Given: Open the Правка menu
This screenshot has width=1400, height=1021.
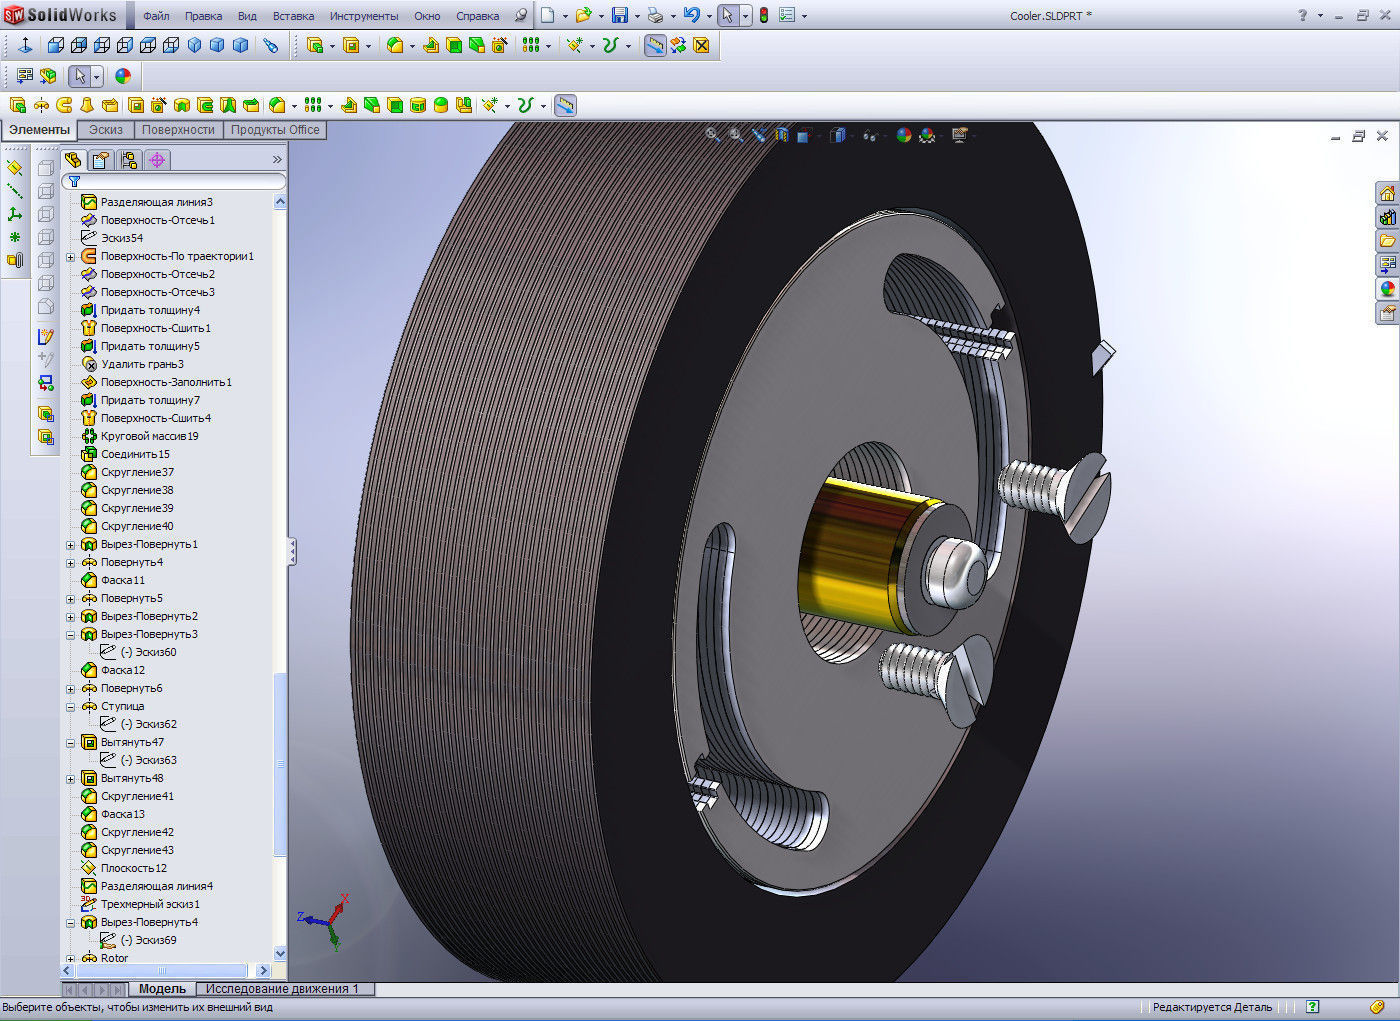Looking at the screenshot, I should click(204, 16).
